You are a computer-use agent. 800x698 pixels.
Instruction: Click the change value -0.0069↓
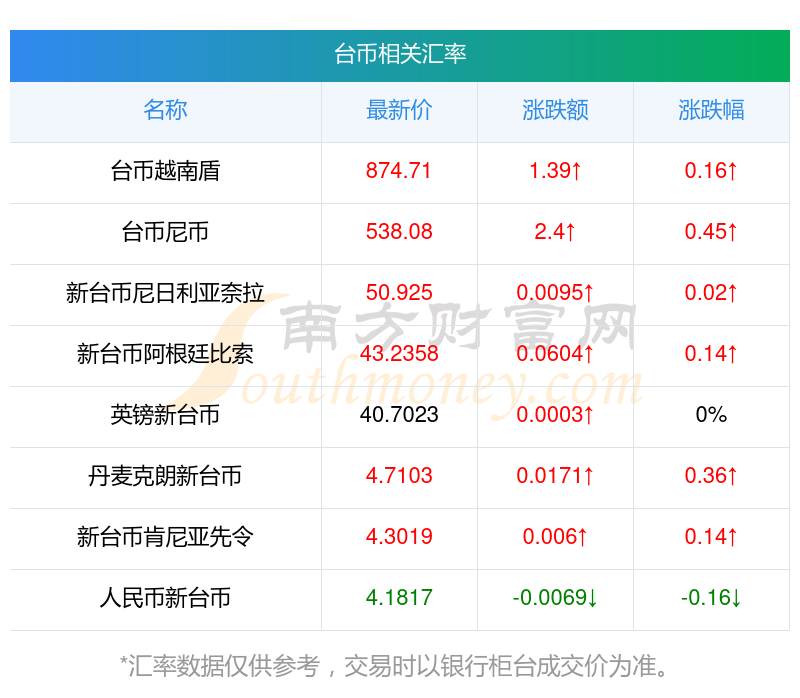tap(555, 598)
